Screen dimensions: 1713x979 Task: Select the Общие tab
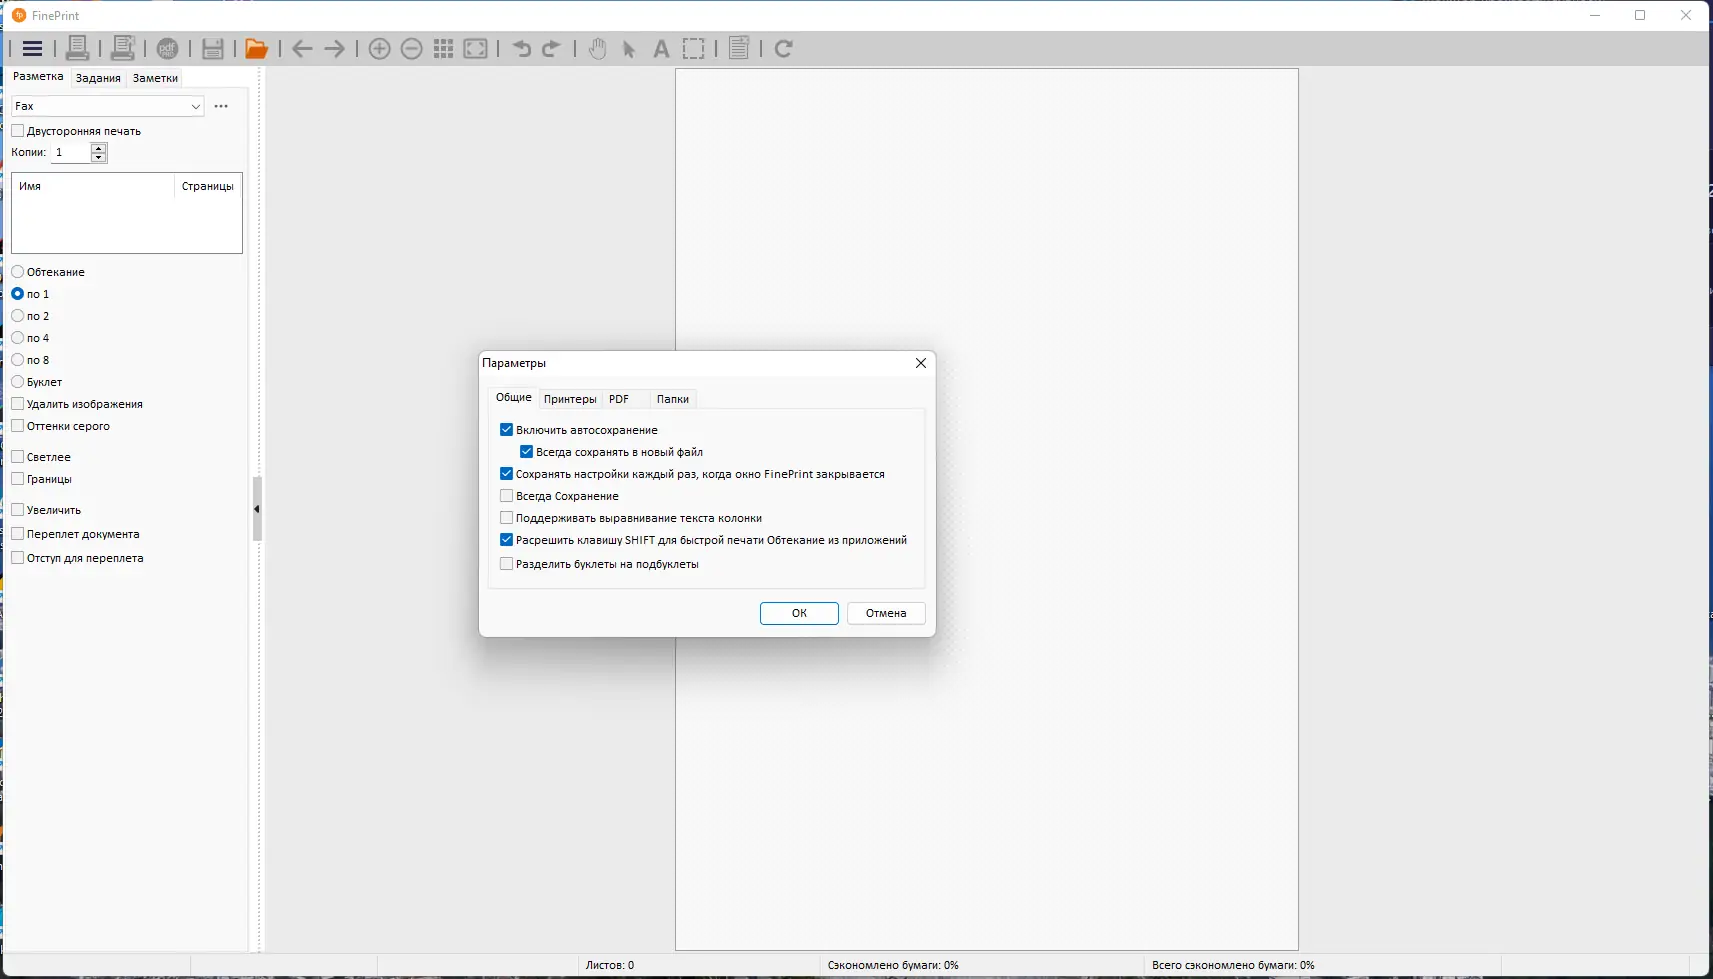(x=514, y=398)
